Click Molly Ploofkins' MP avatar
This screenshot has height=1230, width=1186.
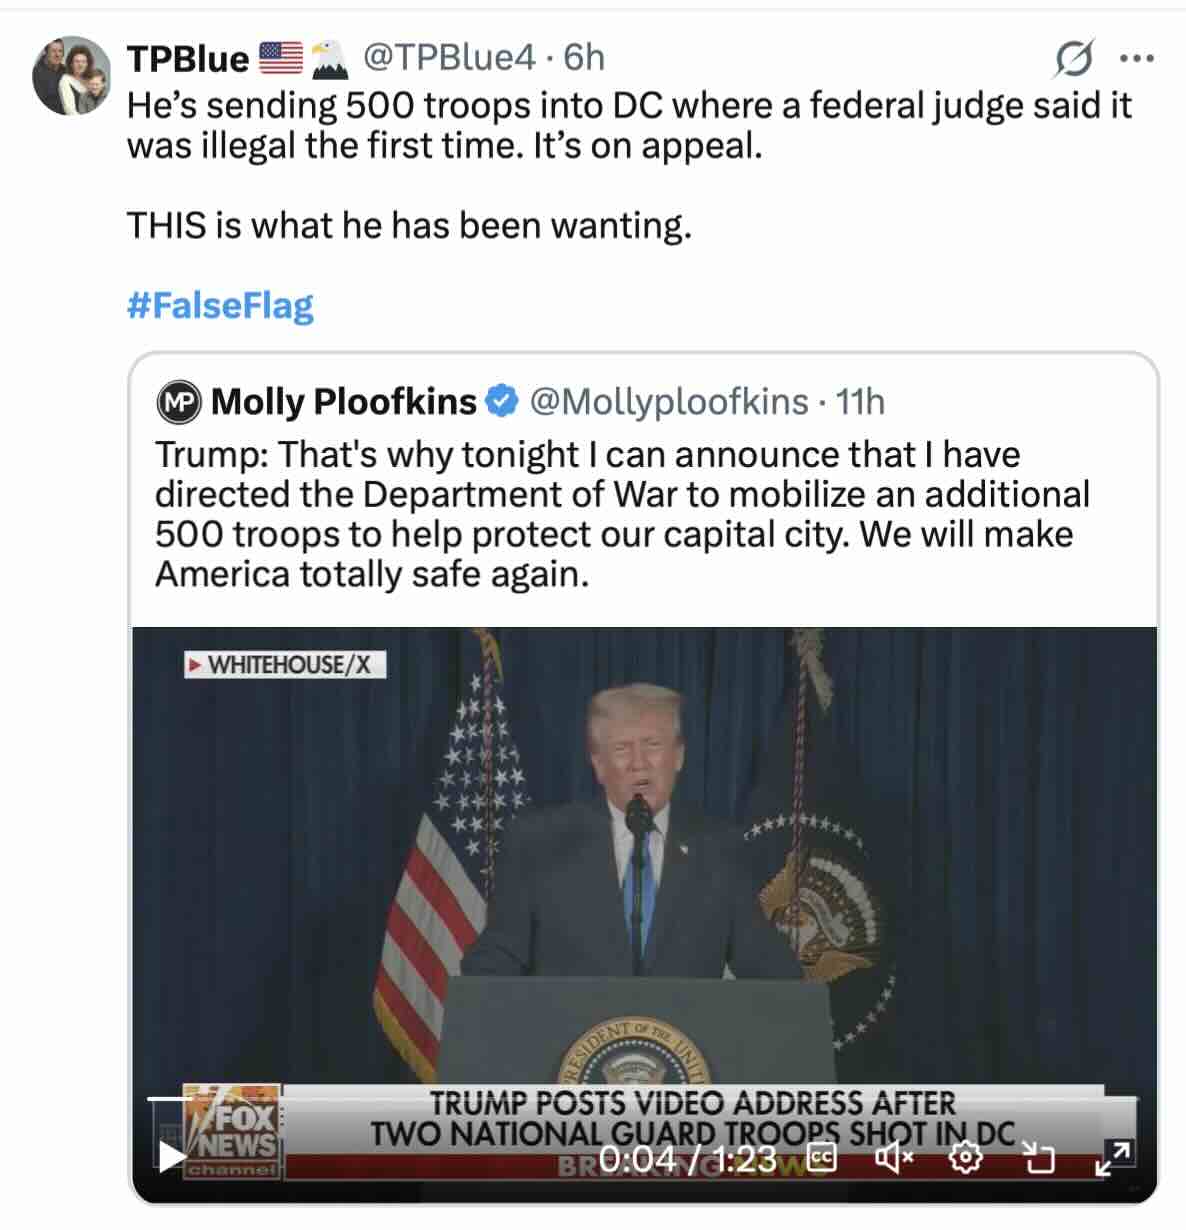point(180,402)
